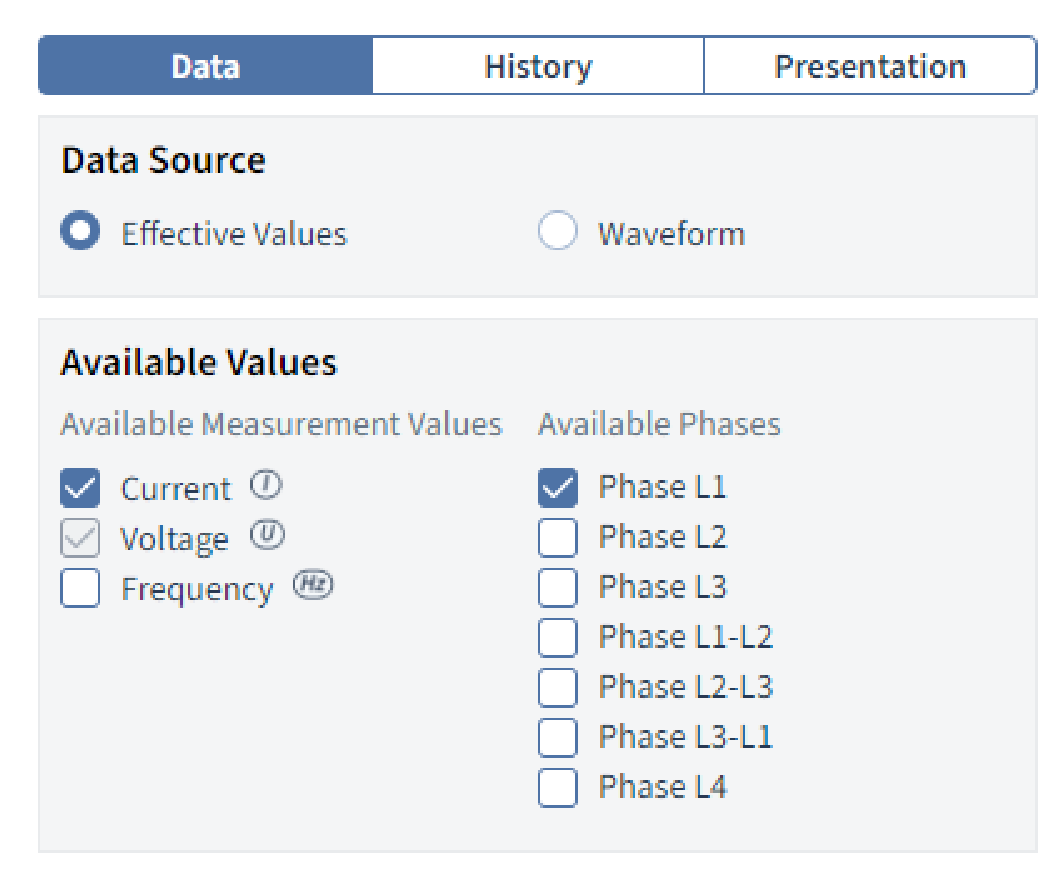The height and width of the screenshot is (870, 1061).
Task: Tick the Phase L4 checkbox
Action: [558, 787]
